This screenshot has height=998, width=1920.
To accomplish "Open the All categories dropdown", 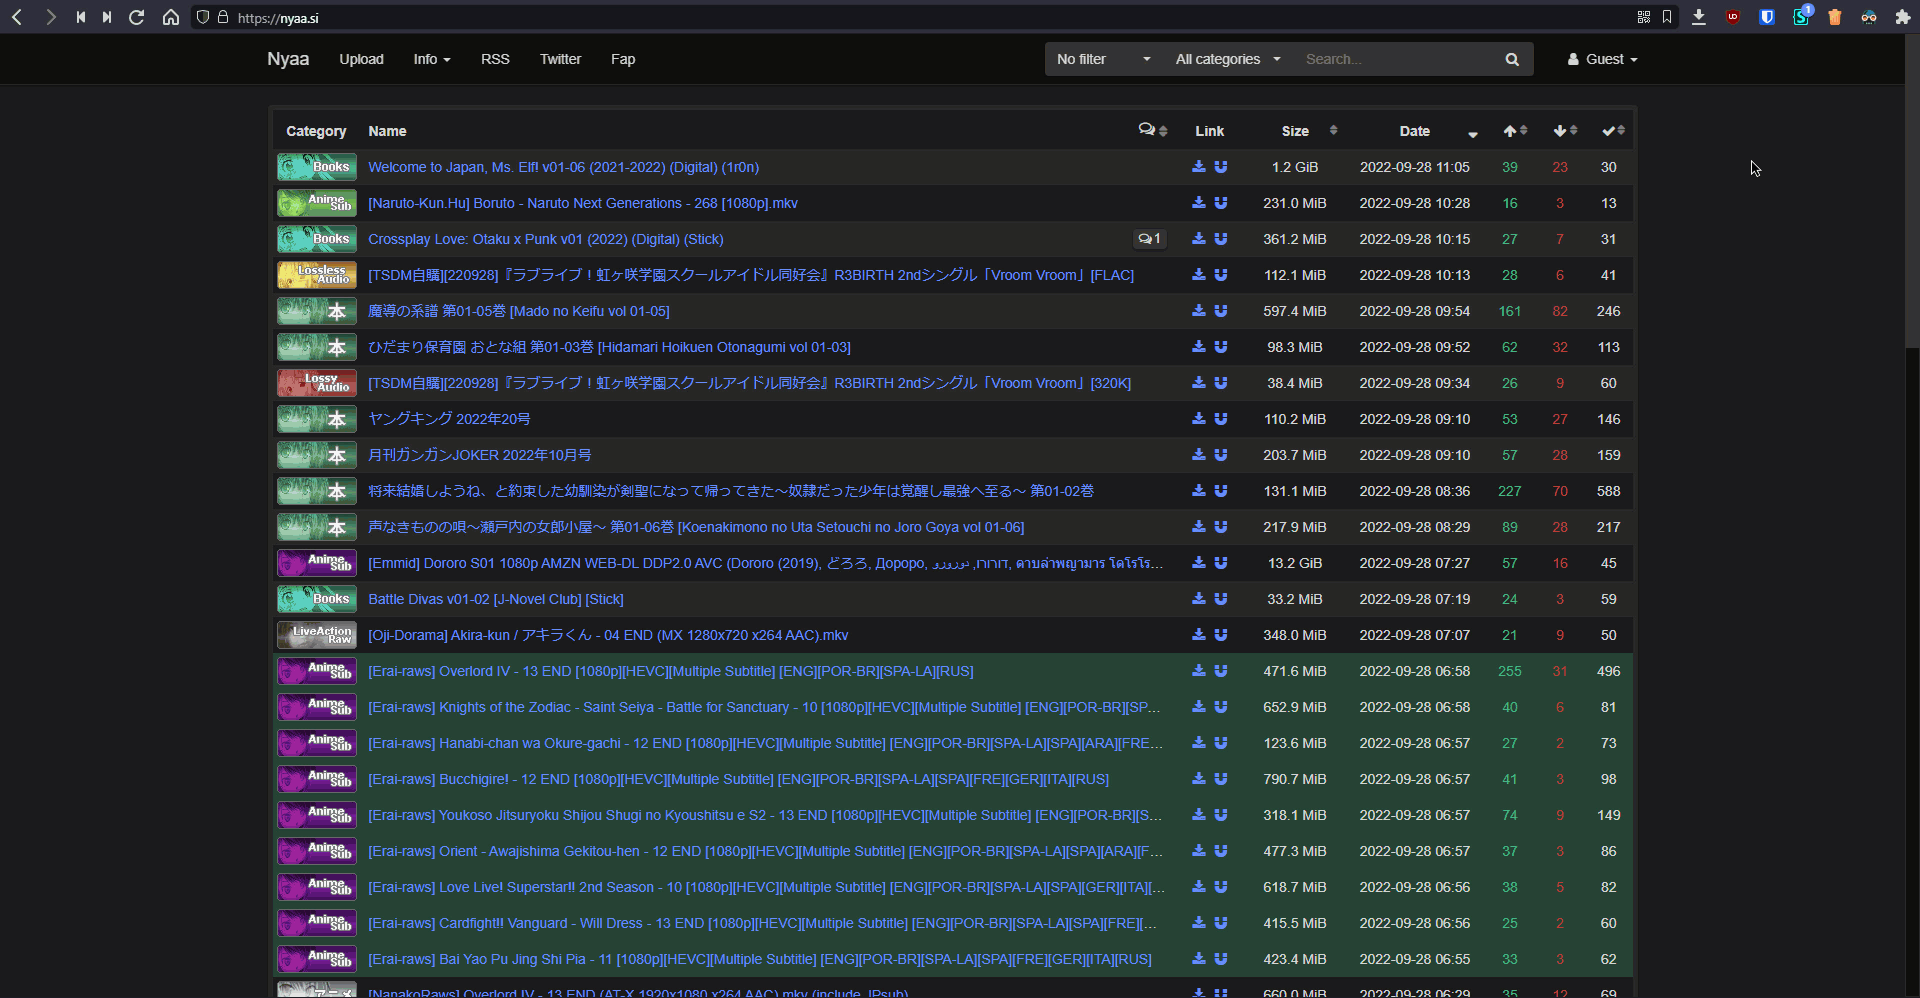I will point(1228,59).
